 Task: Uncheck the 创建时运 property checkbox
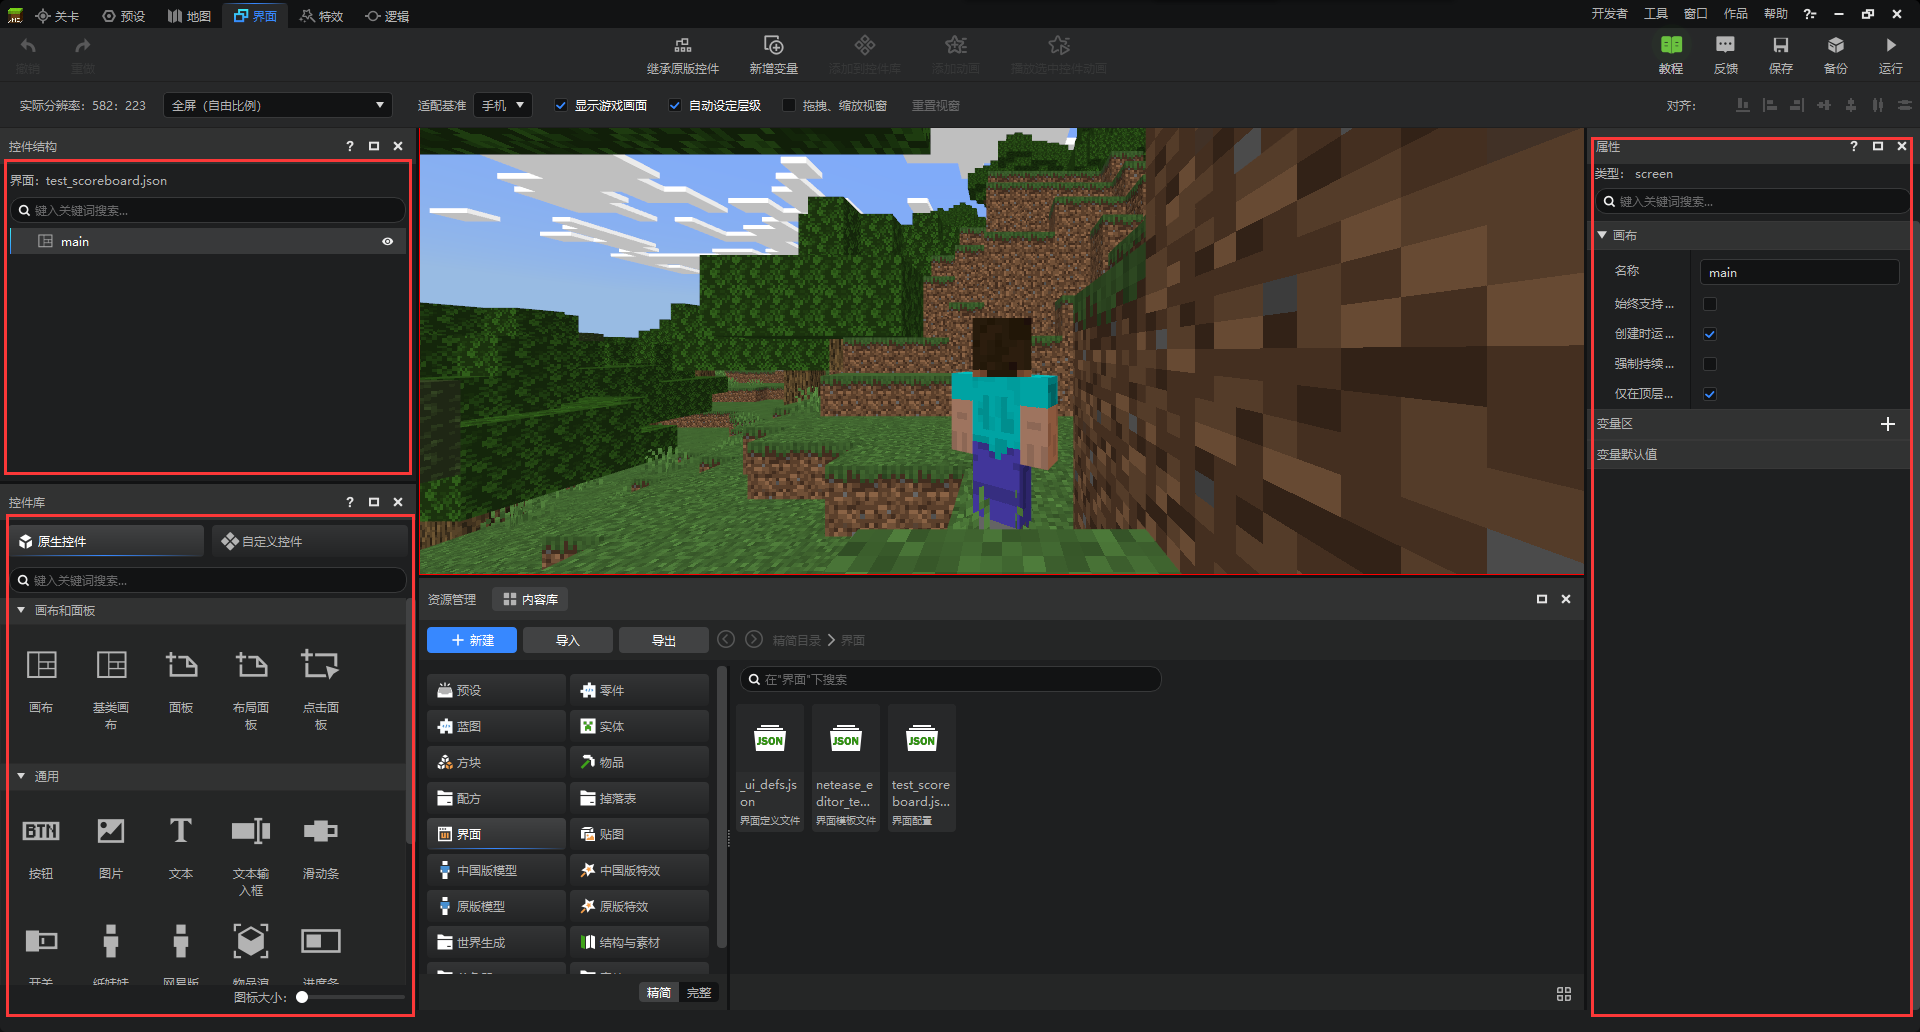[x=1710, y=334]
